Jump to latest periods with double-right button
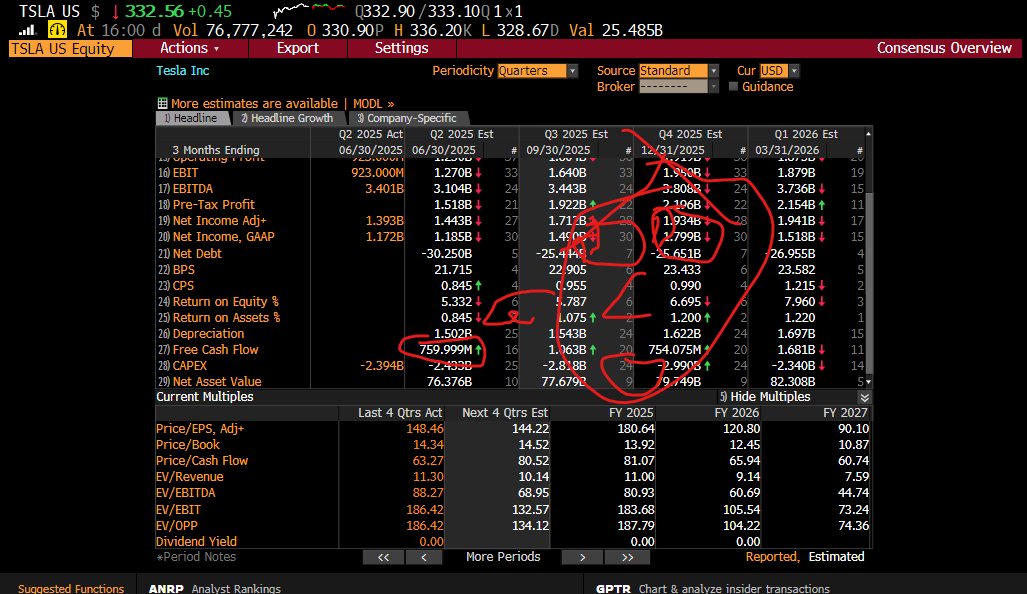The image size is (1027, 594). 627,557
